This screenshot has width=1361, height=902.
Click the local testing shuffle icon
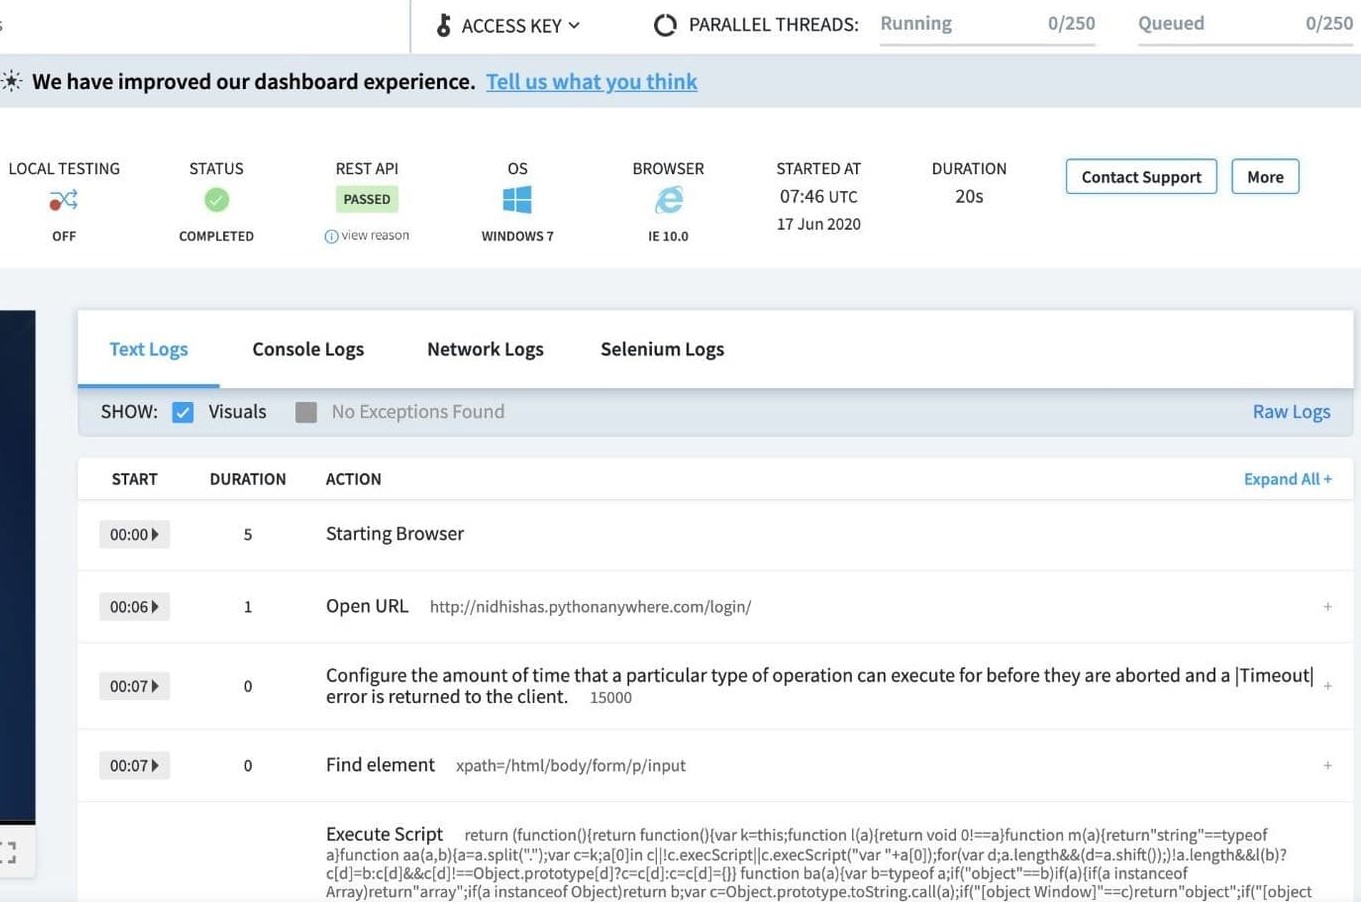click(x=63, y=201)
